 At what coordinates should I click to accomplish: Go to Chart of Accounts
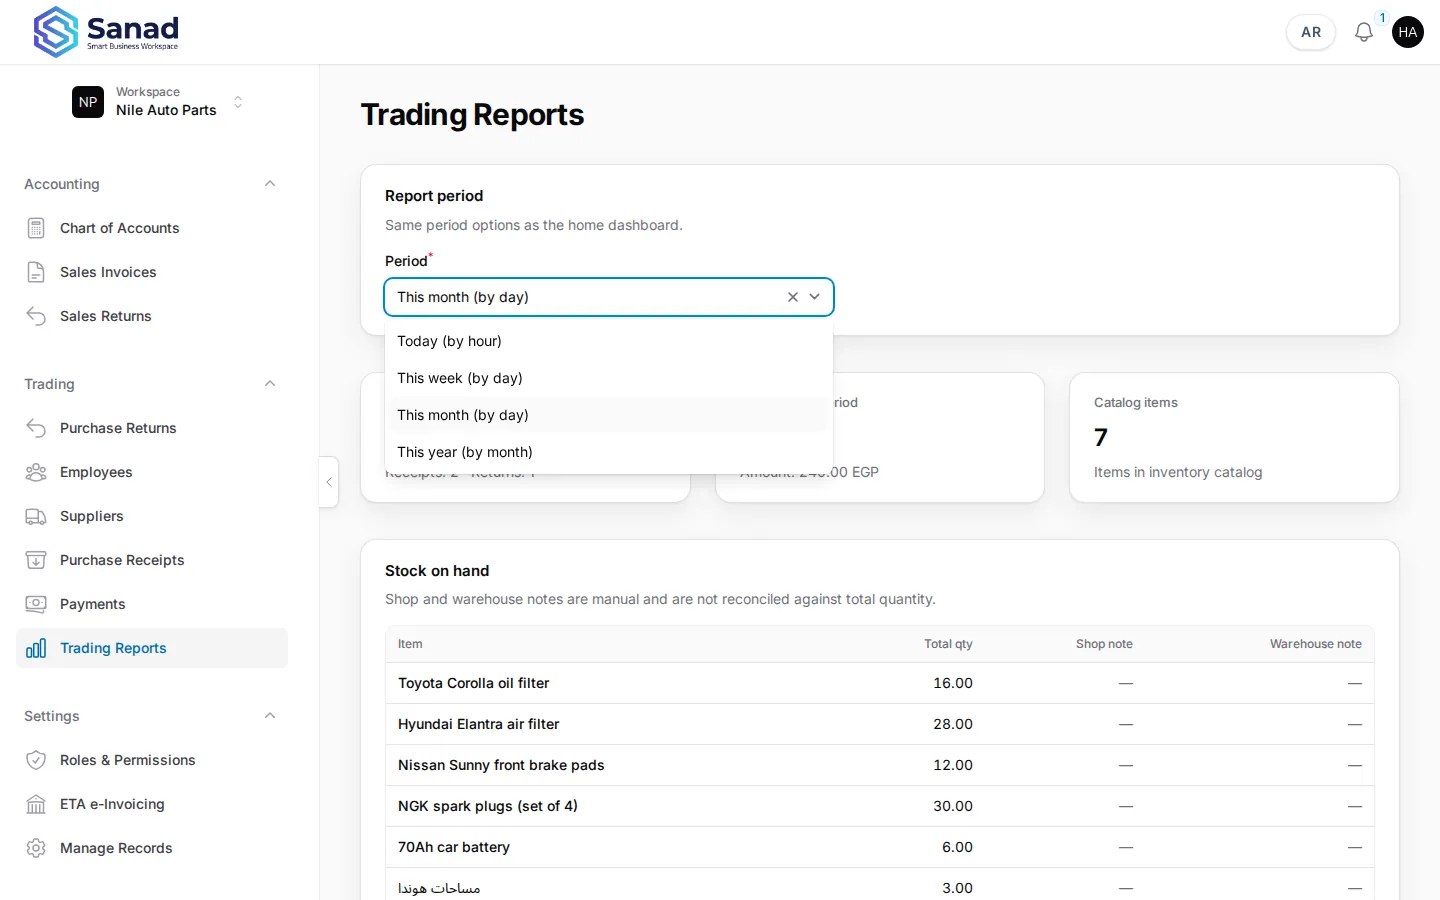pyautogui.click(x=152, y=228)
